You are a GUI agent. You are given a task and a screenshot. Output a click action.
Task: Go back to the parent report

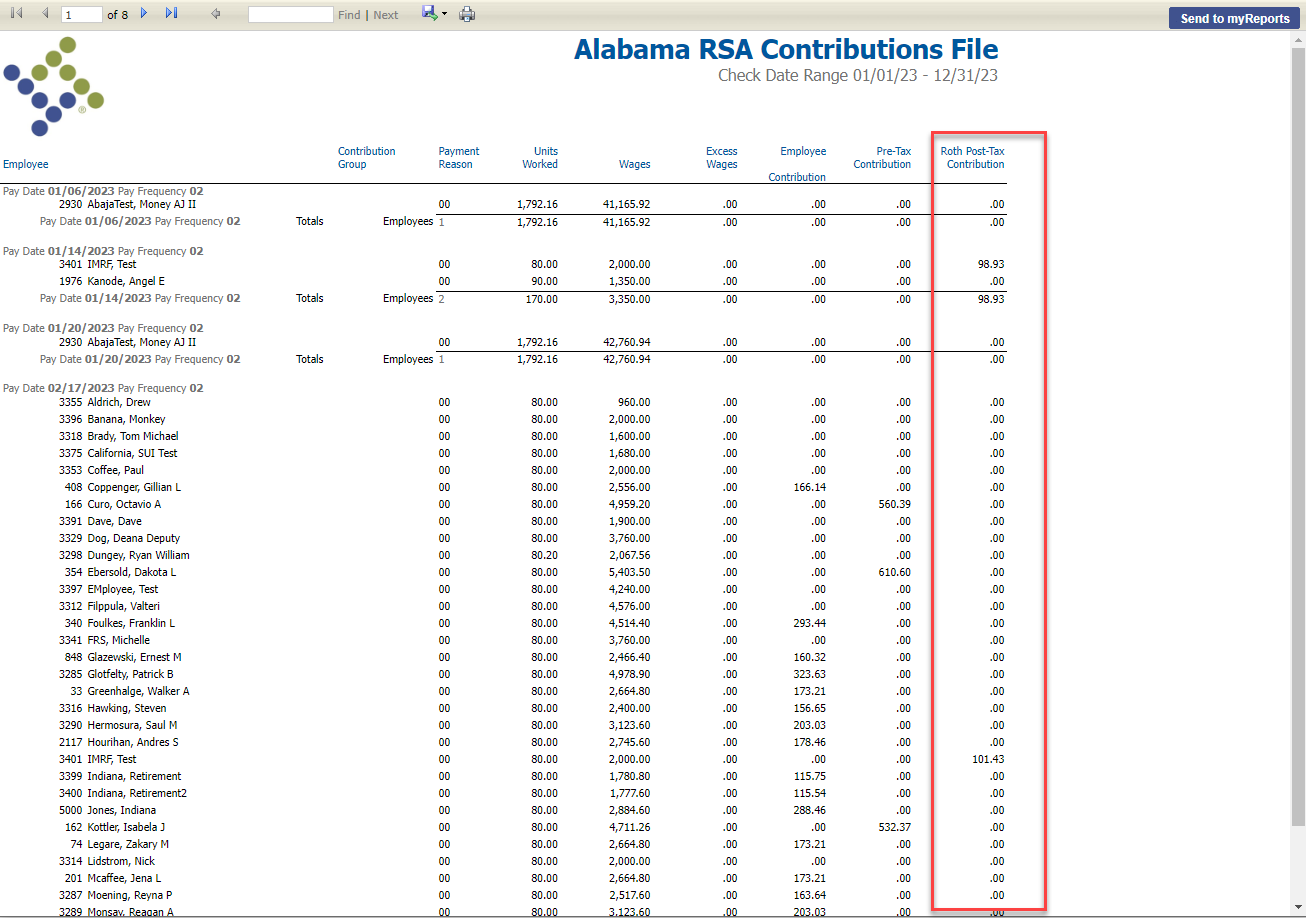pos(216,14)
